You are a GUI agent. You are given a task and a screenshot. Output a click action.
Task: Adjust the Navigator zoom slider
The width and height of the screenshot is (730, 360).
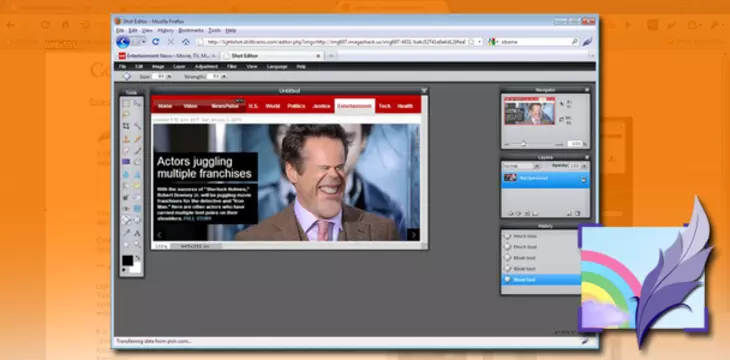click(523, 144)
